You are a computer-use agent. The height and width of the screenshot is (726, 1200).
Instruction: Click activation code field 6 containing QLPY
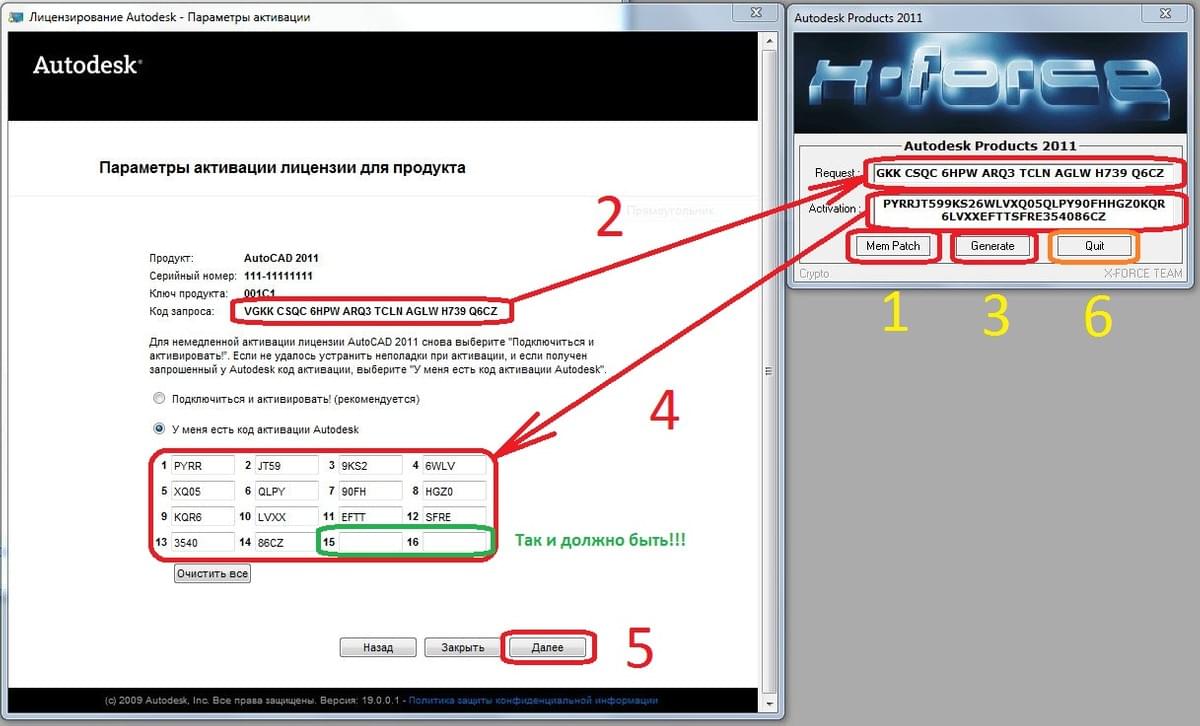[x=285, y=491]
